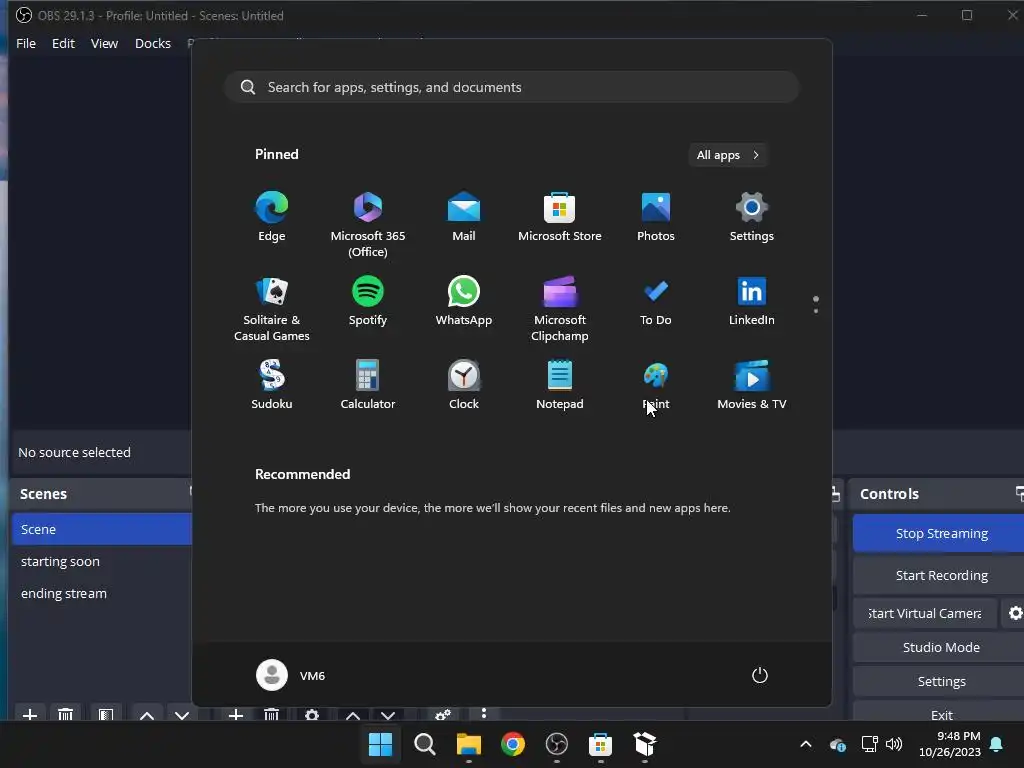Open virtual camera settings gear in OBS
Viewport: 1024px width, 768px height.
pyautogui.click(x=1015, y=613)
